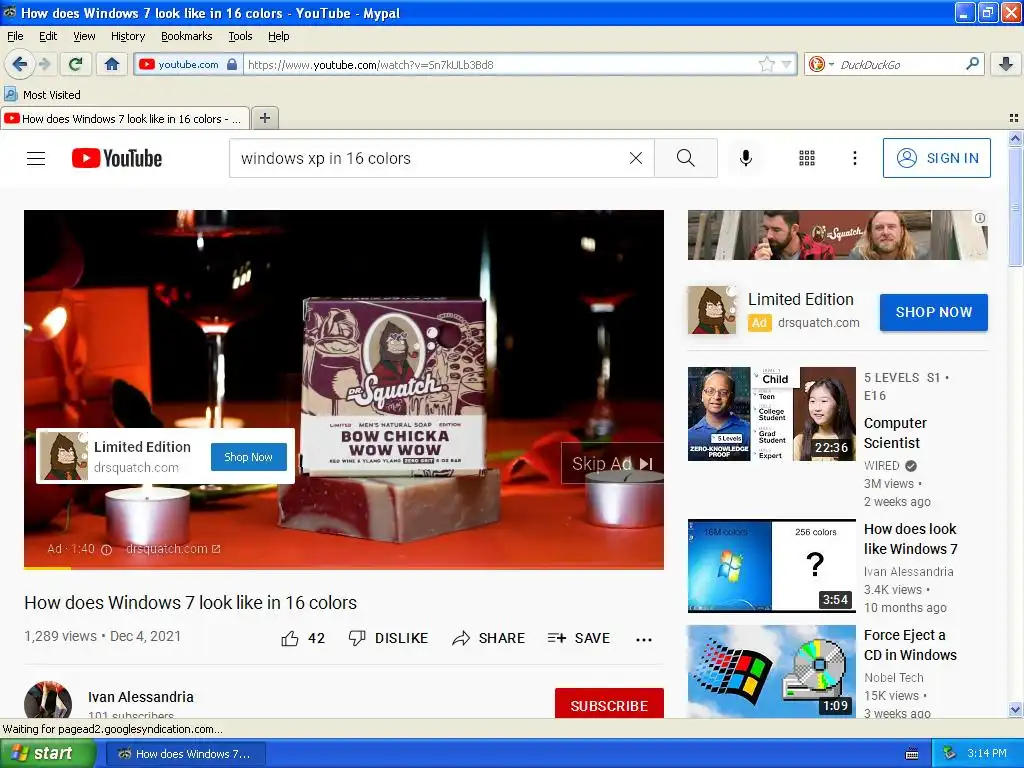The width and height of the screenshot is (1024, 768).
Task: Click the yellow ad progress bar
Action: [x=47, y=568]
